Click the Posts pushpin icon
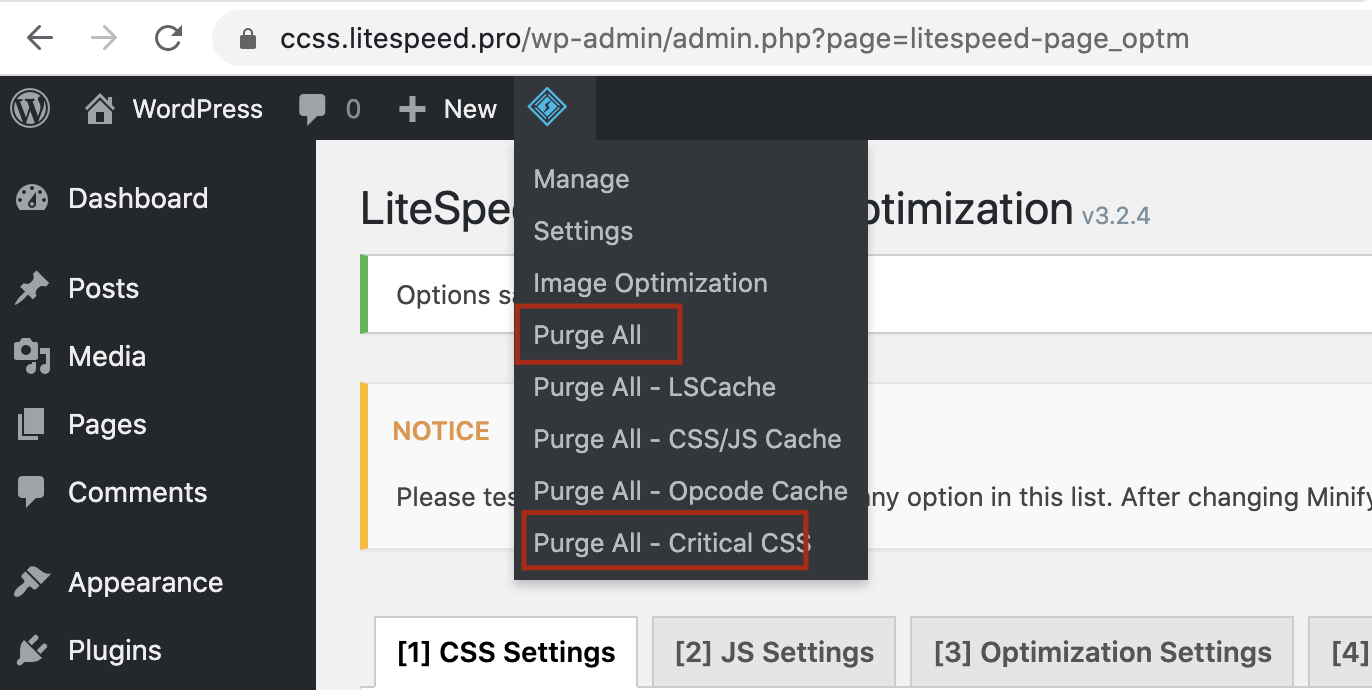The image size is (1372, 690). [32, 289]
